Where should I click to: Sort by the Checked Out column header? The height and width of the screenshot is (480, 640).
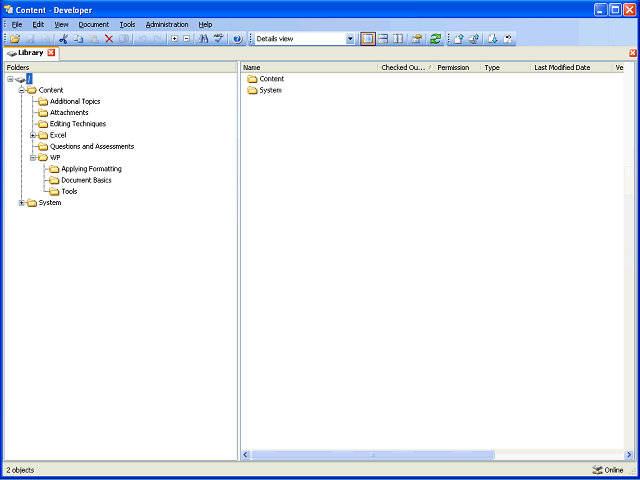coord(406,68)
